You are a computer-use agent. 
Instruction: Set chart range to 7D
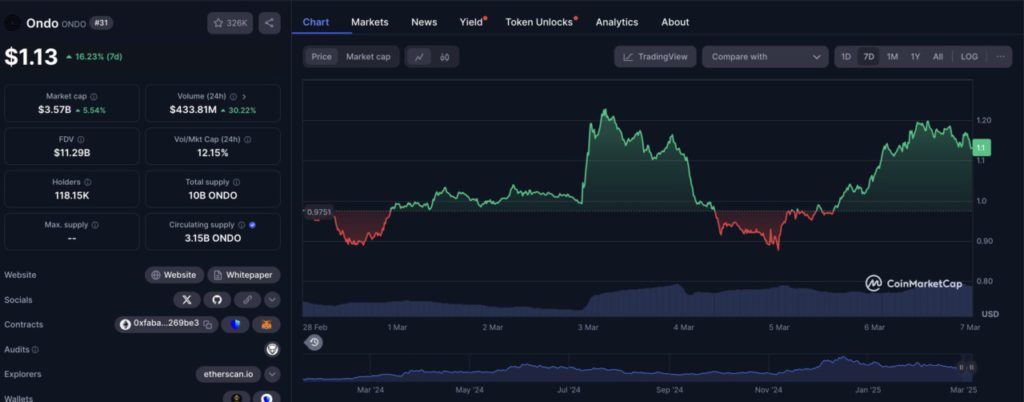(869, 57)
